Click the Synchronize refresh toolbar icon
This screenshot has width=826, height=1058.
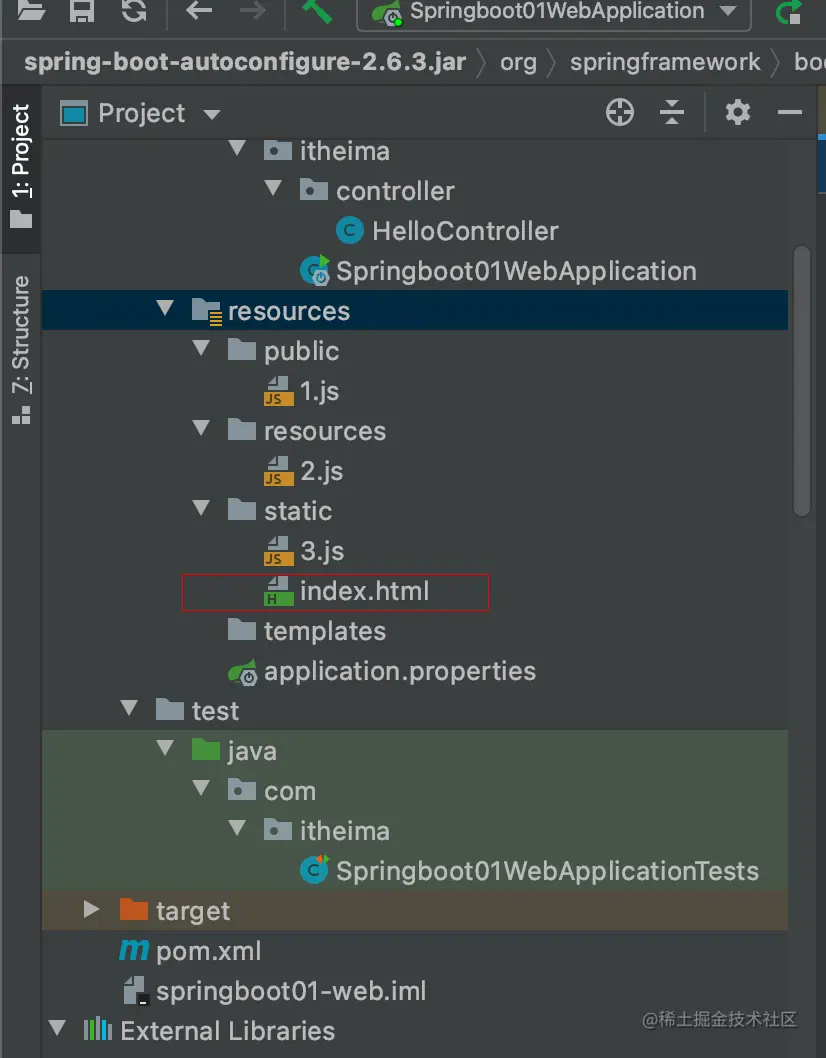[x=134, y=10]
